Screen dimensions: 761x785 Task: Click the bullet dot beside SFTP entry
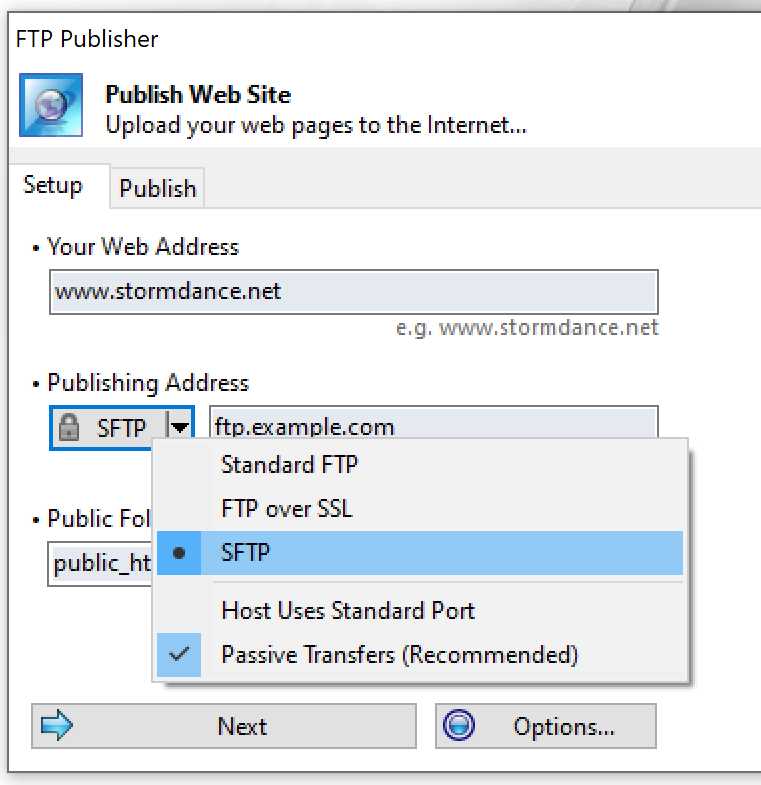tap(179, 553)
